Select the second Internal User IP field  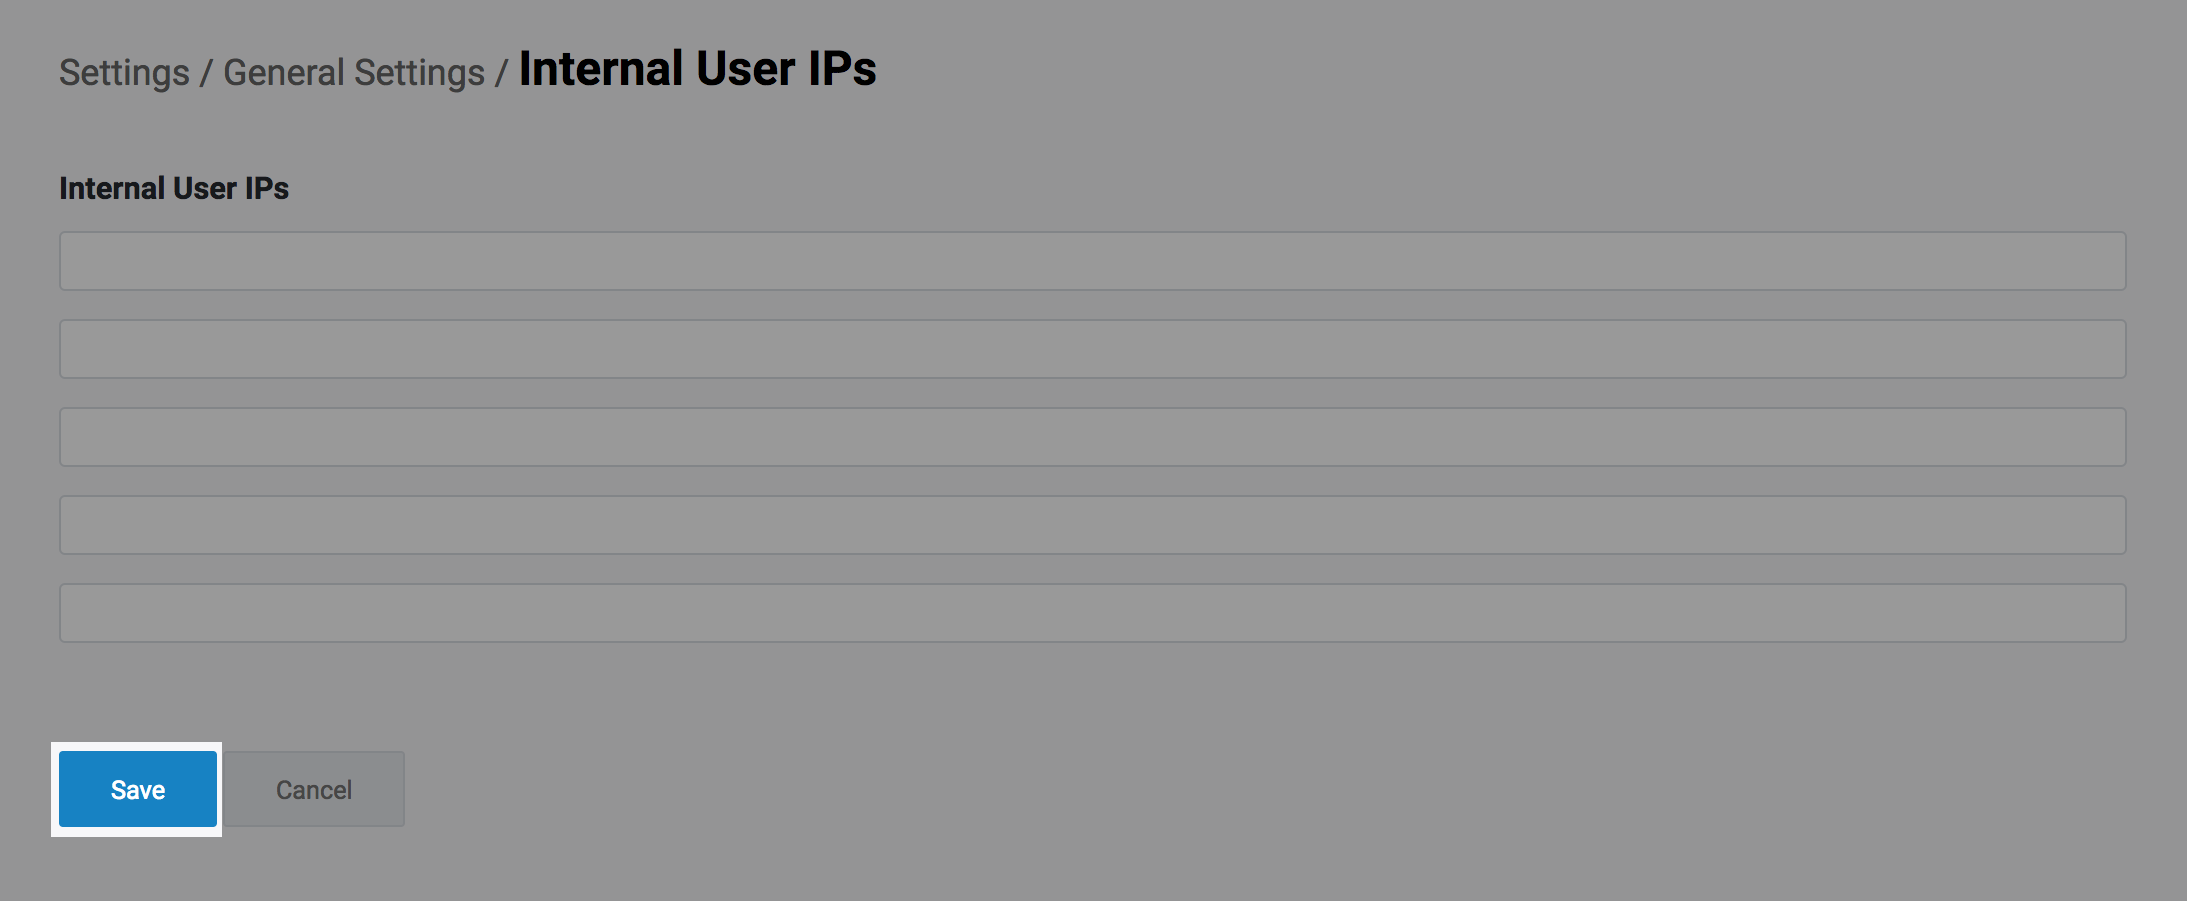coord(1092,349)
